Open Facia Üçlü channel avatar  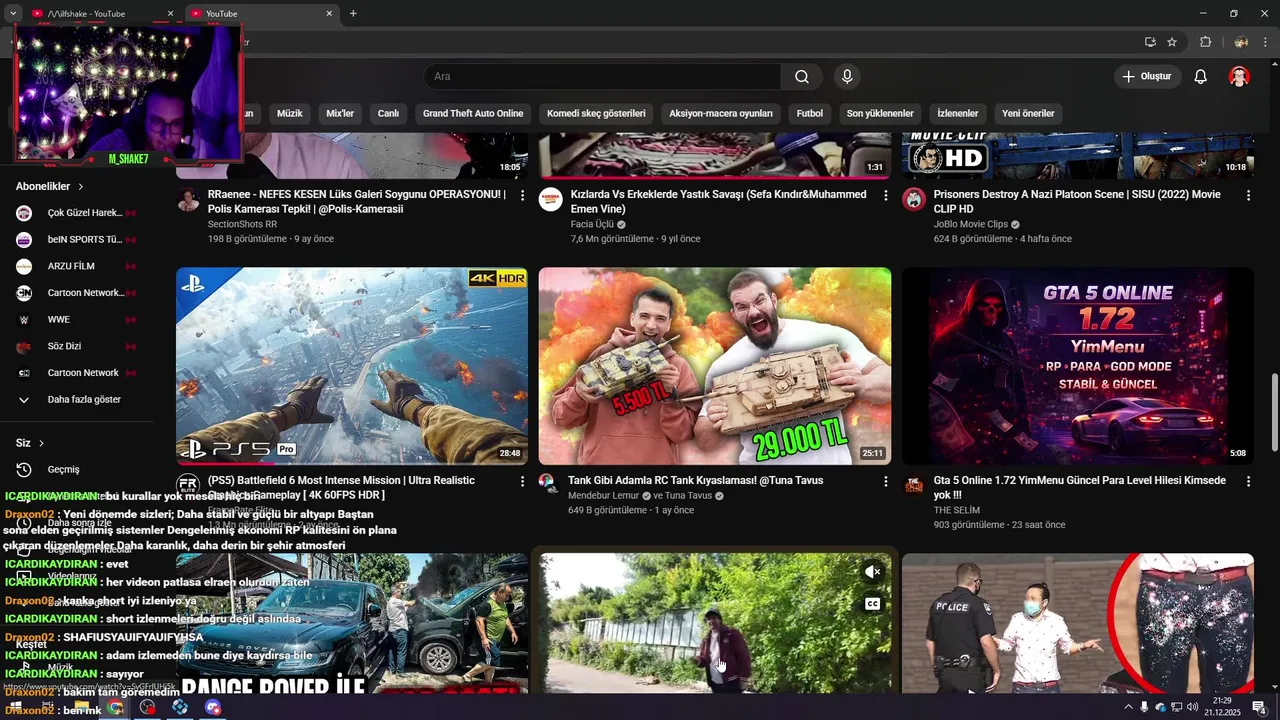(551, 199)
